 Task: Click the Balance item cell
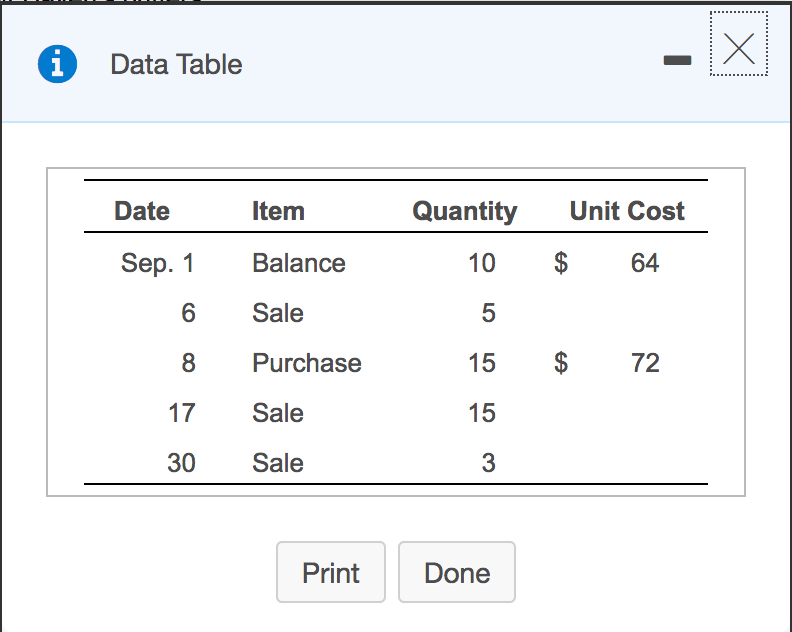click(298, 263)
